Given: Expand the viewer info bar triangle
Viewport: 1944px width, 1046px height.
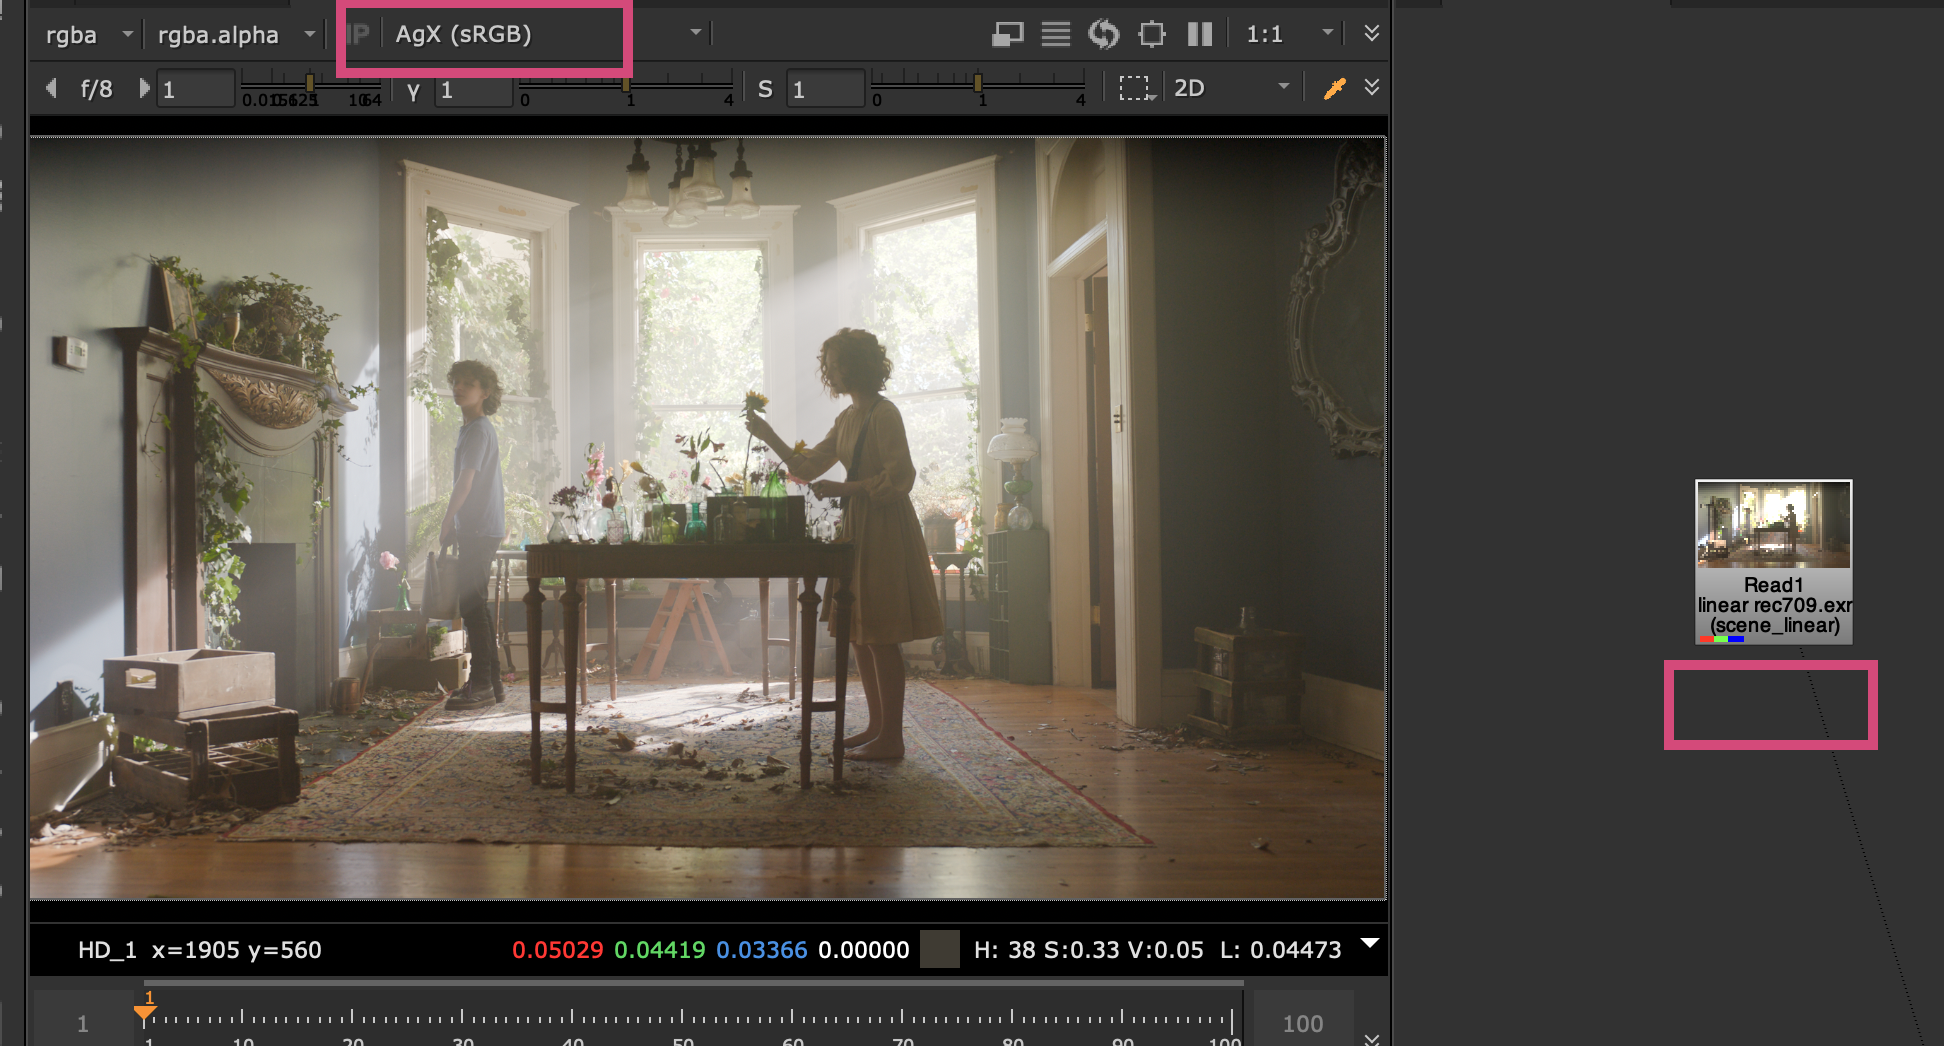Looking at the screenshot, I should click(x=1371, y=943).
